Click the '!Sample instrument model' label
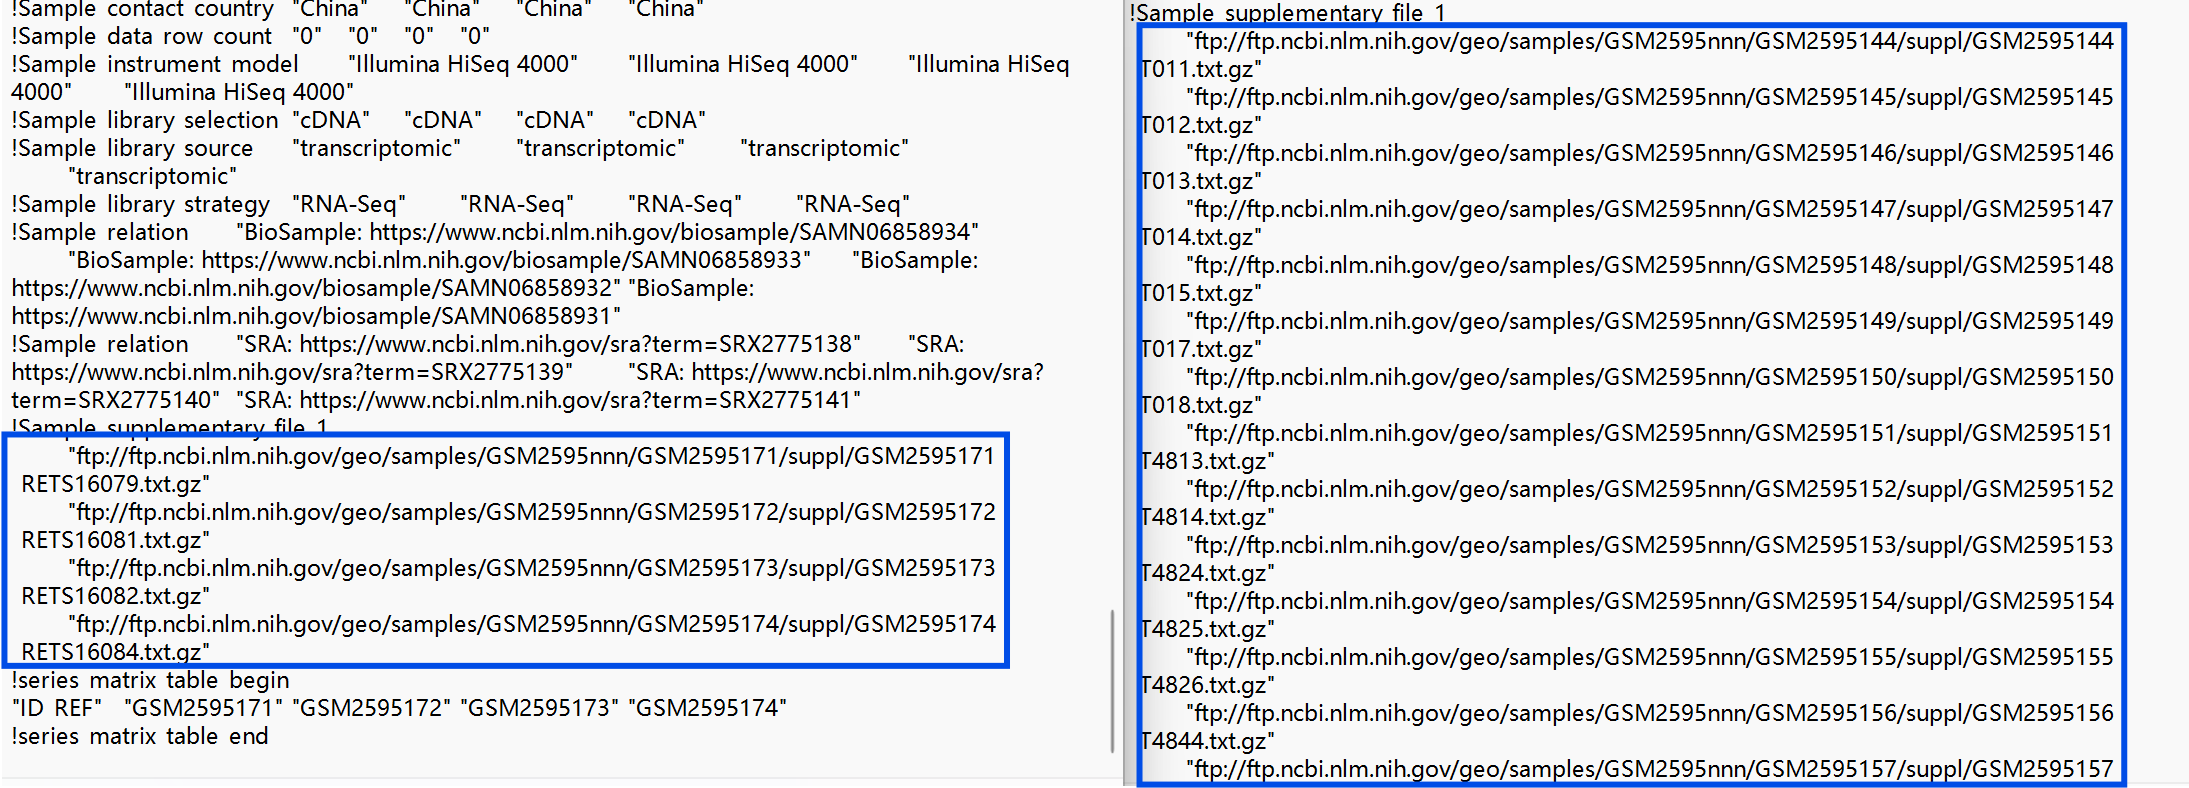Screen dimensions: 2189x788 click(x=155, y=64)
